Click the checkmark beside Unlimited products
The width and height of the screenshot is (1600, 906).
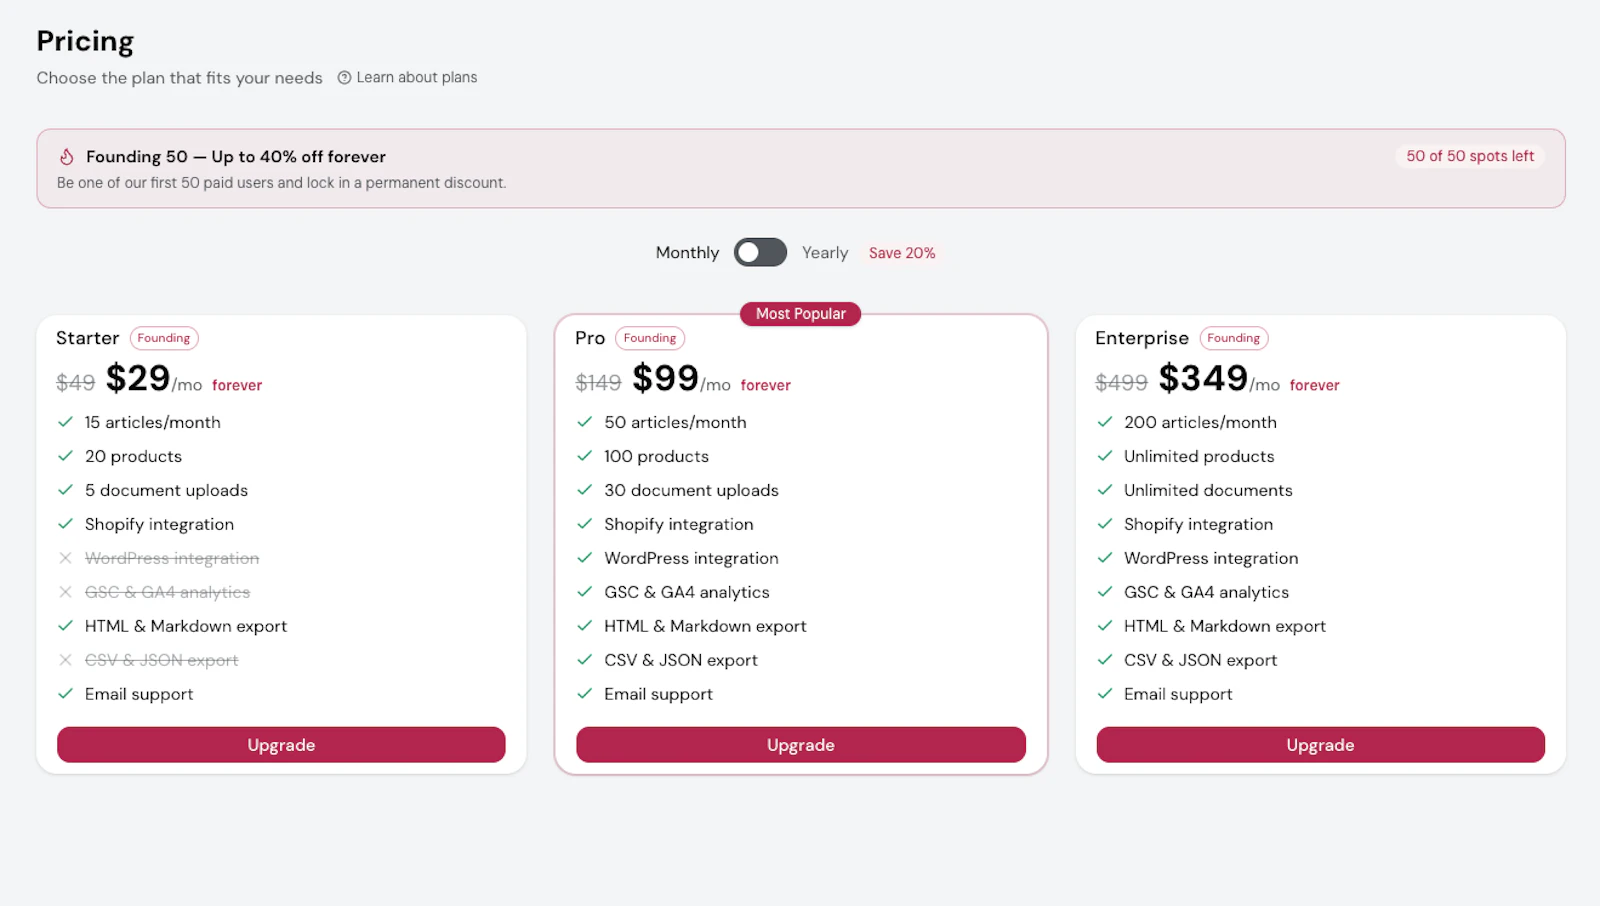coord(1105,456)
